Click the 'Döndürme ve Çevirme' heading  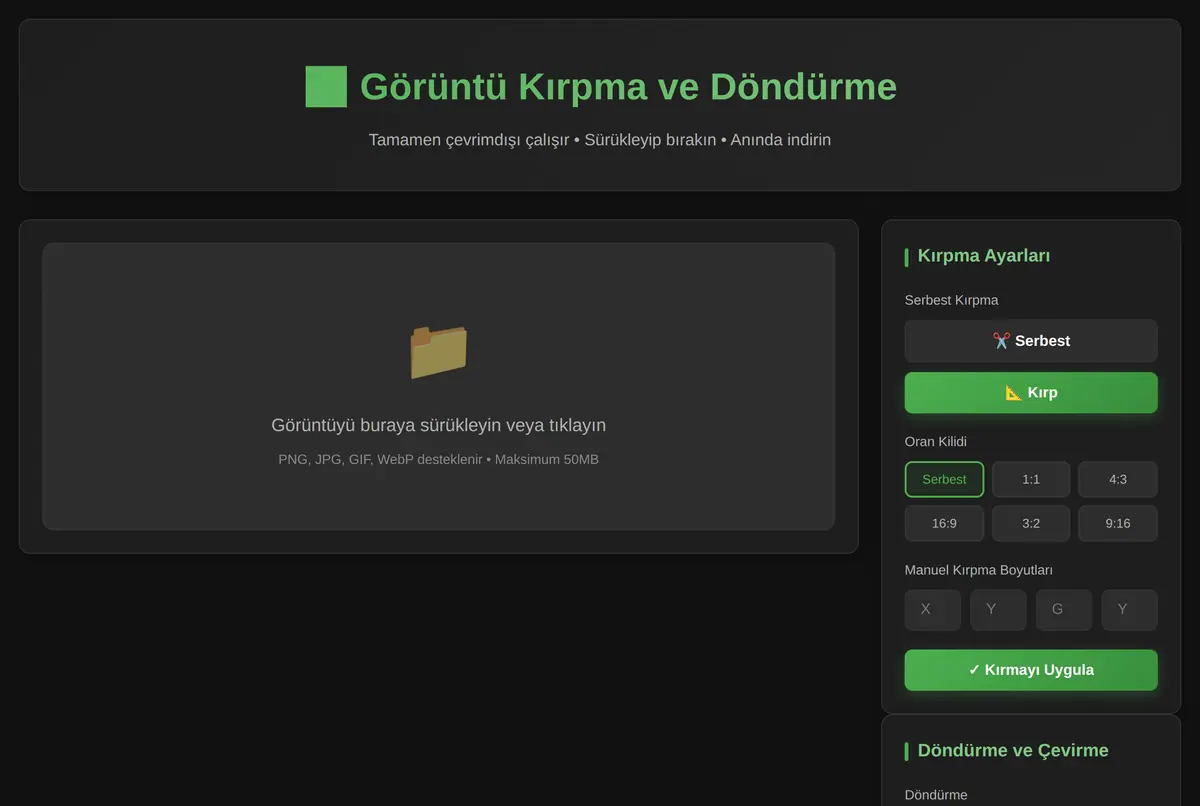tap(1013, 750)
